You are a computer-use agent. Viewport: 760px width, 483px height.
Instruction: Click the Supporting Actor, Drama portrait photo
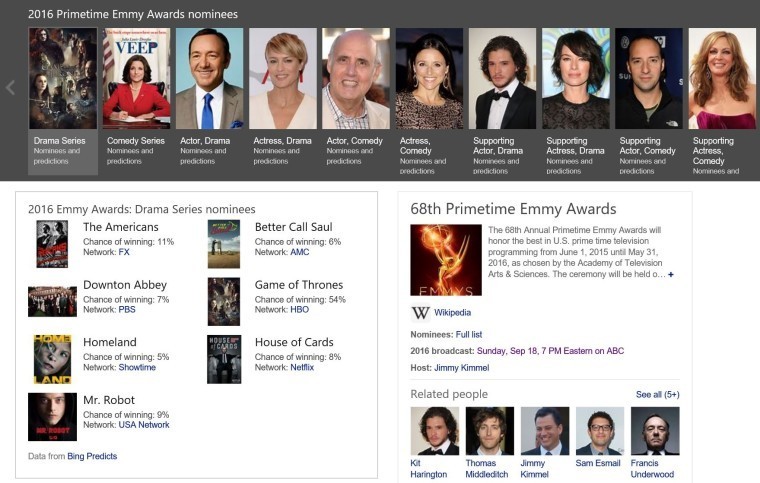click(x=502, y=78)
